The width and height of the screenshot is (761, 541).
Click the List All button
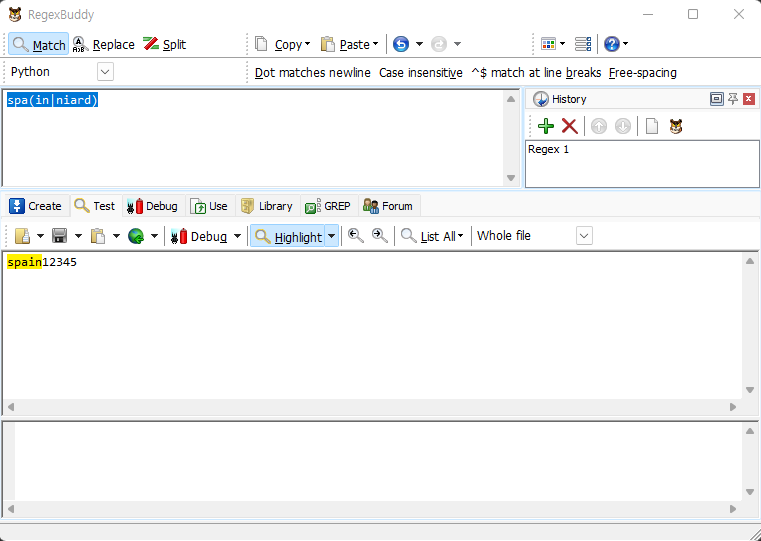coord(428,236)
